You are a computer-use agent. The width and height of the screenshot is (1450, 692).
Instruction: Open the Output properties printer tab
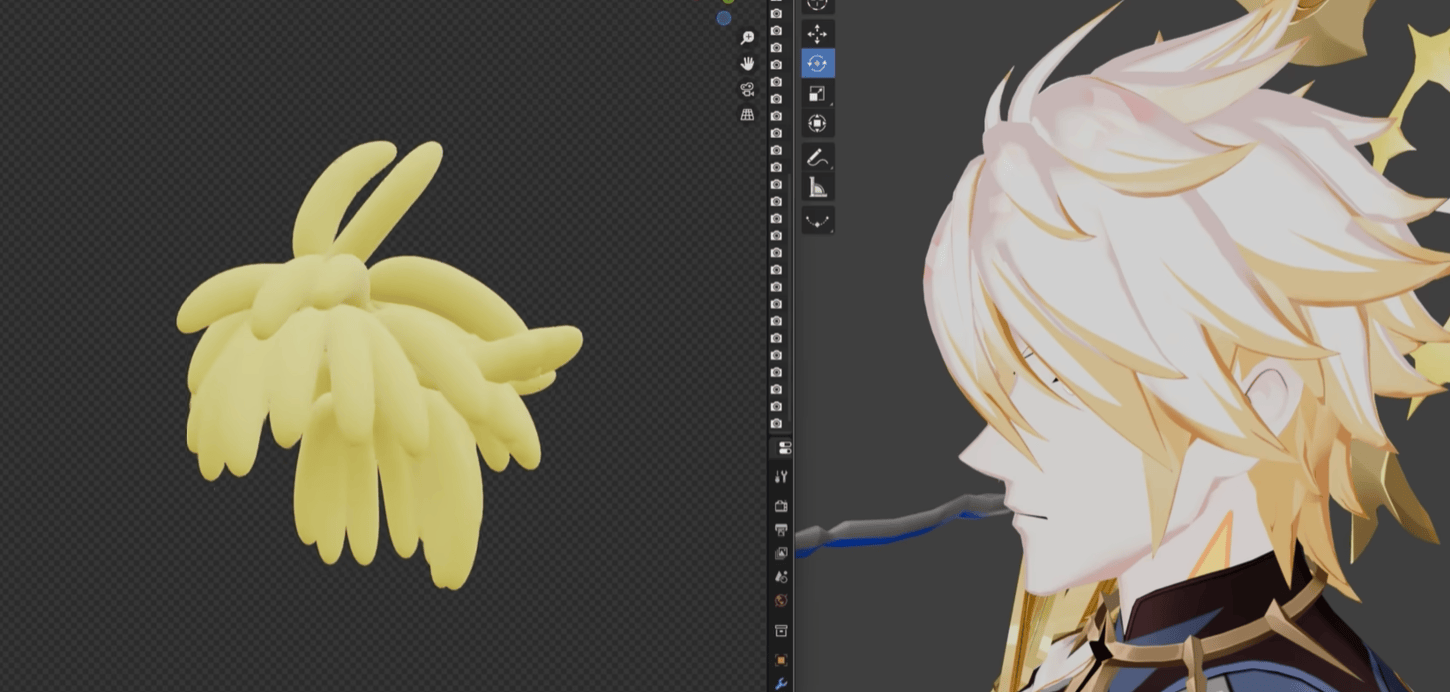click(781, 530)
